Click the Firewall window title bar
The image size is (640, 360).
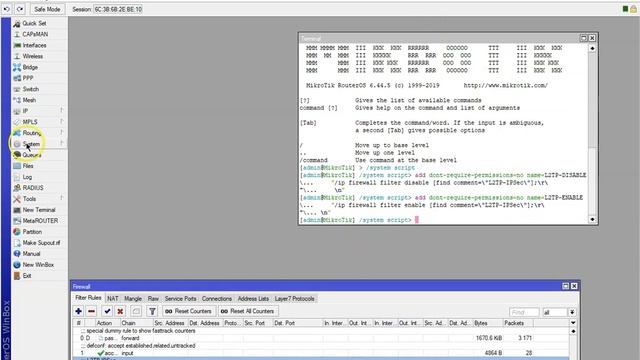[x=316, y=286]
